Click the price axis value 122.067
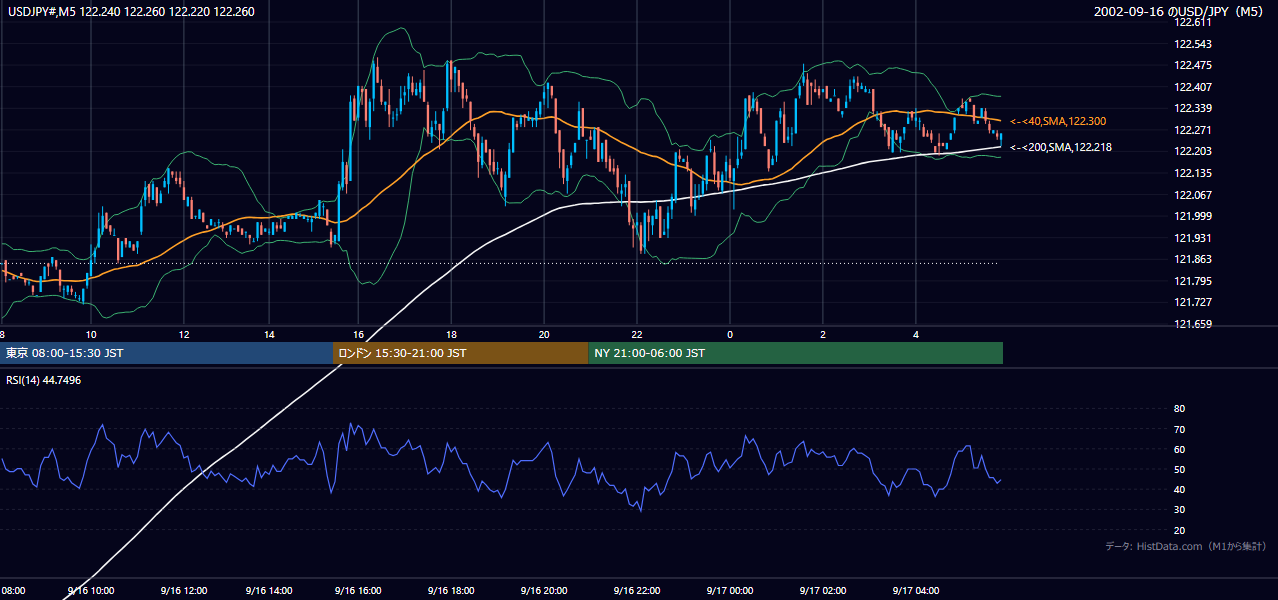The width and height of the screenshot is (1278, 600). tap(1192, 195)
